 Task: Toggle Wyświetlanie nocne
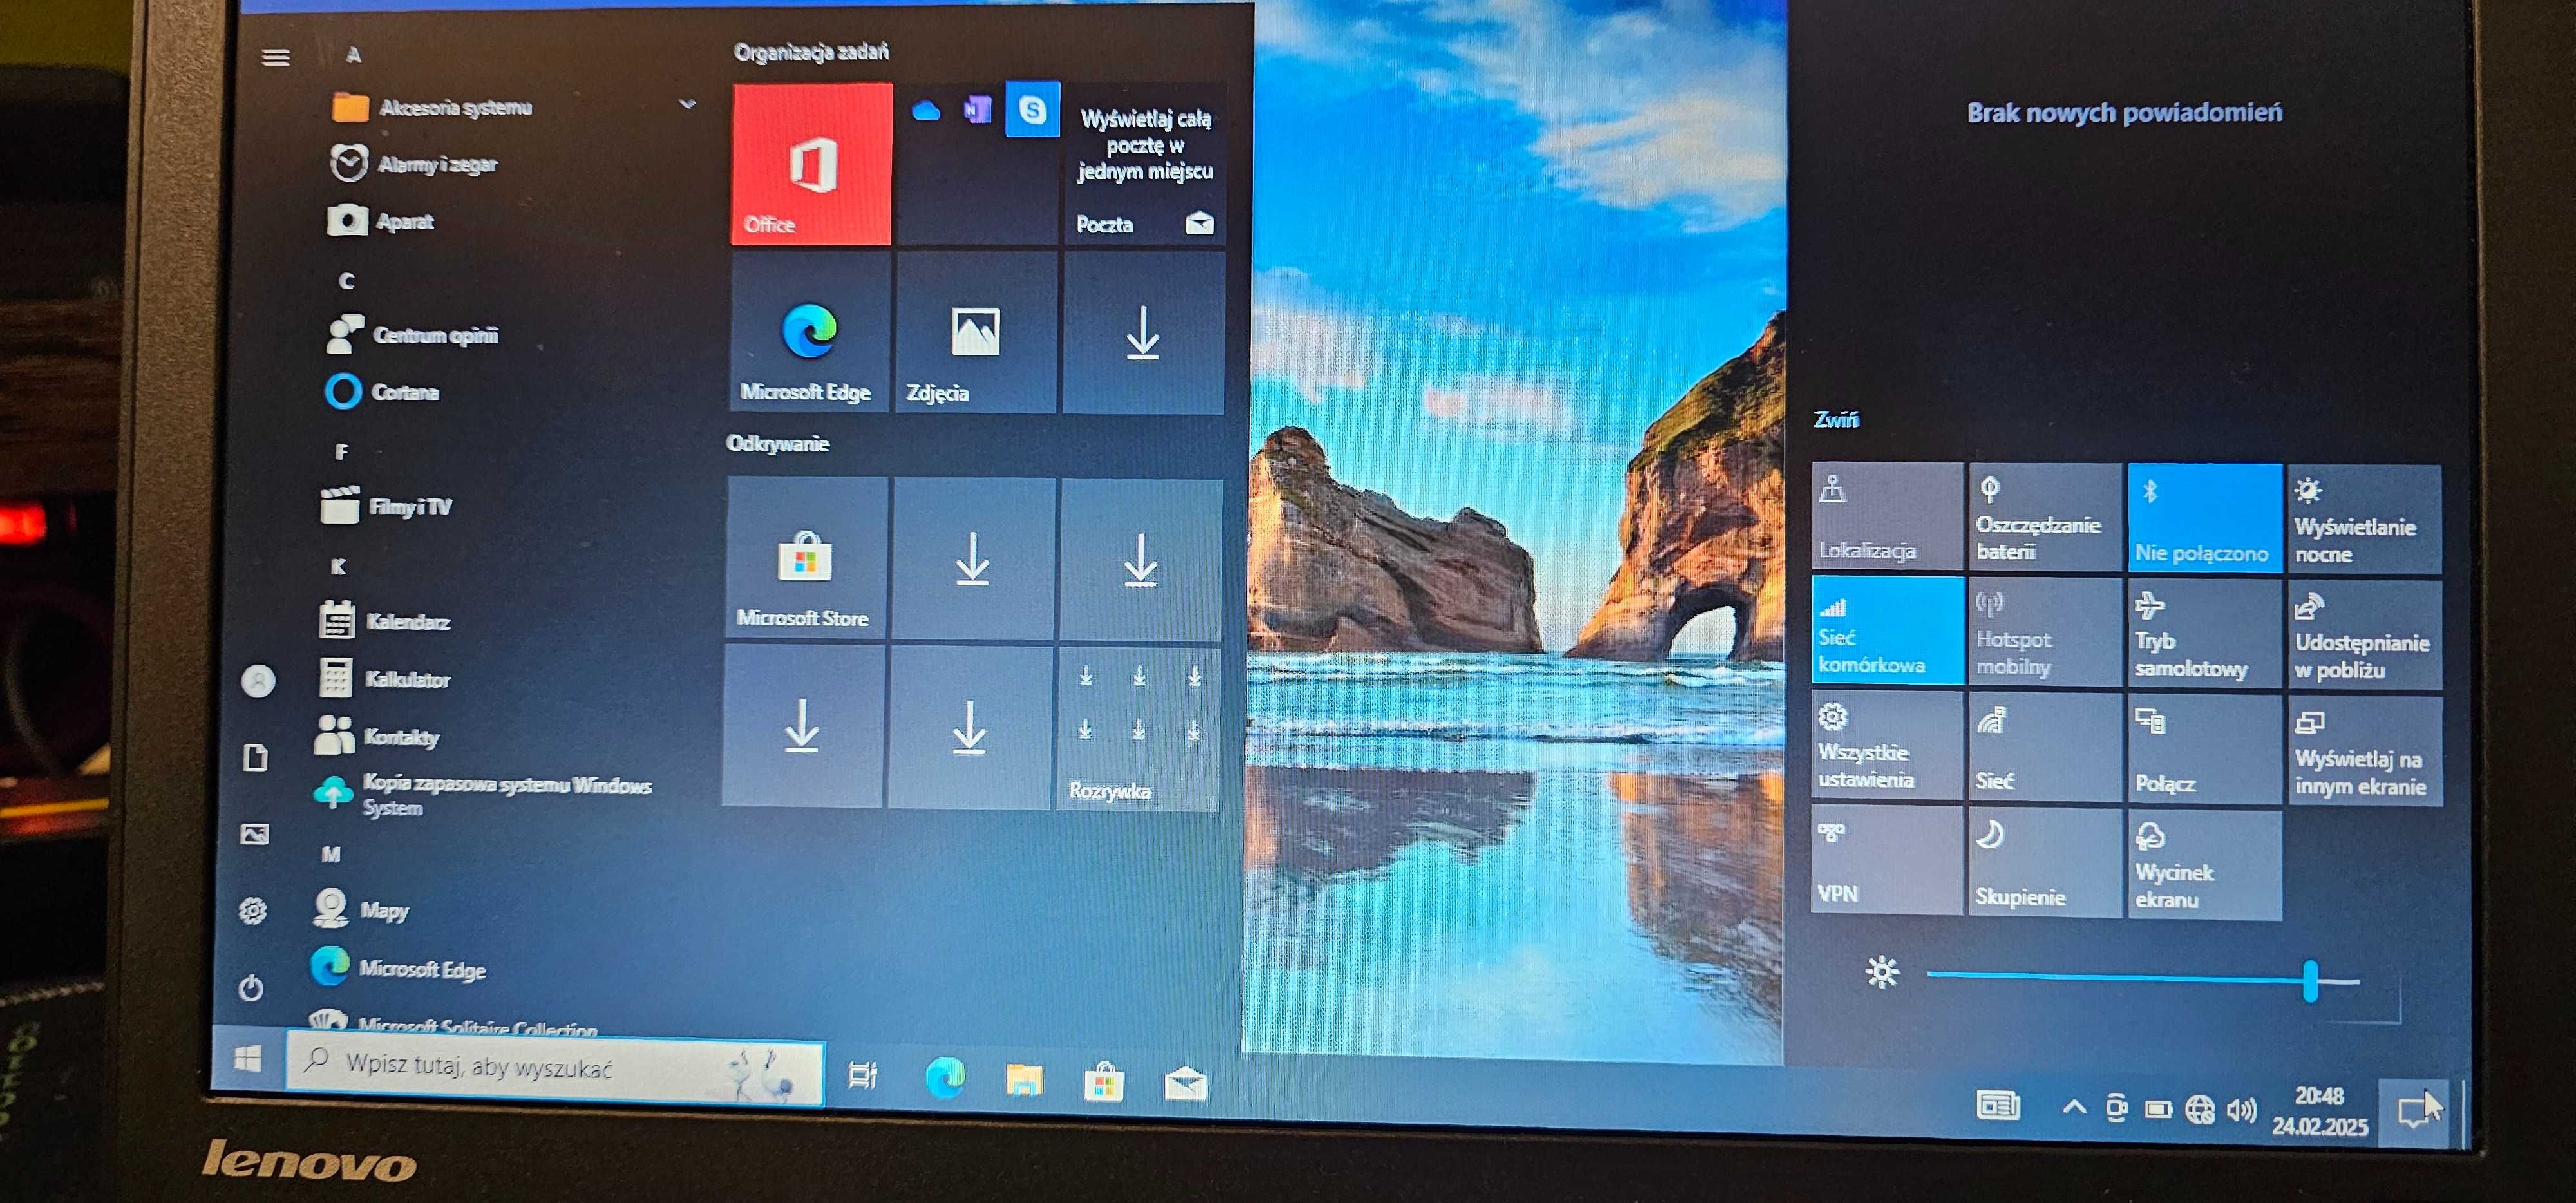coord(2364,520)
